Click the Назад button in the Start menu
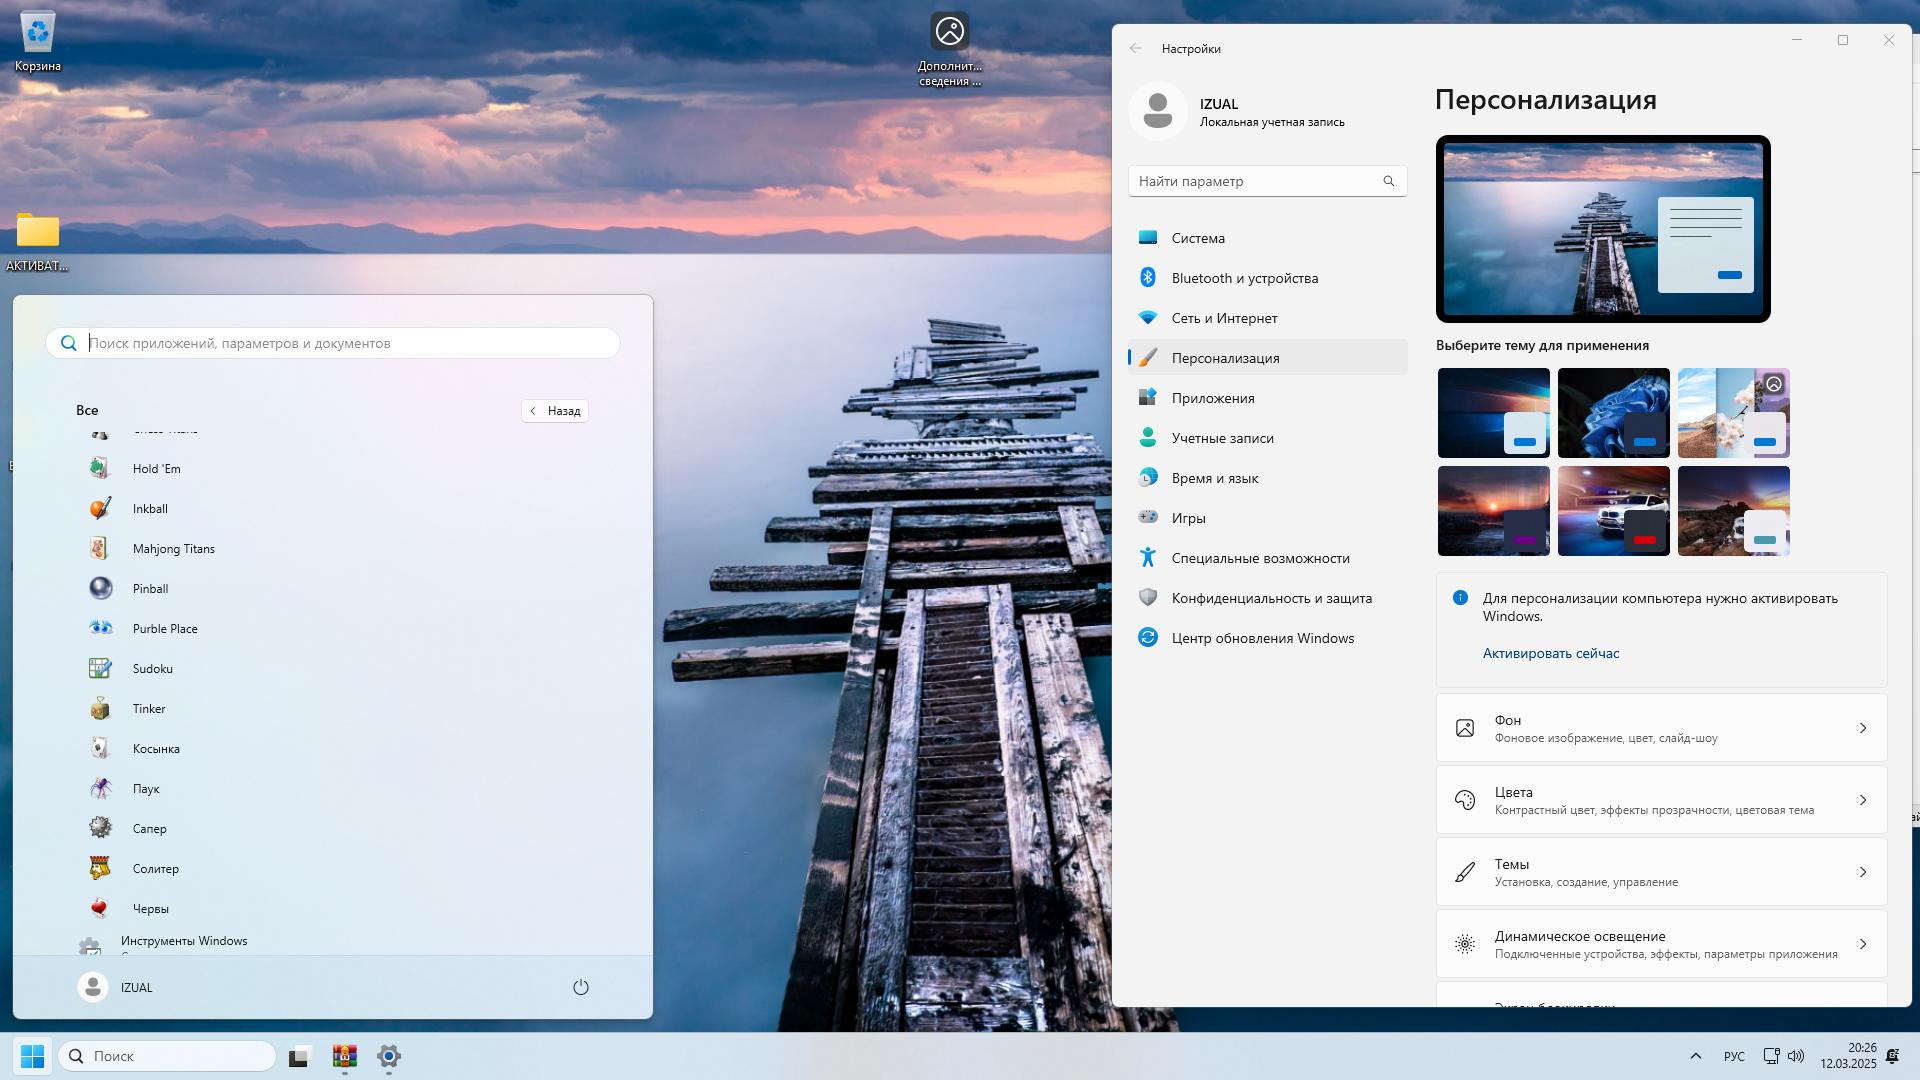This screenshot has width=1920, height=1080. coord(555,411)
